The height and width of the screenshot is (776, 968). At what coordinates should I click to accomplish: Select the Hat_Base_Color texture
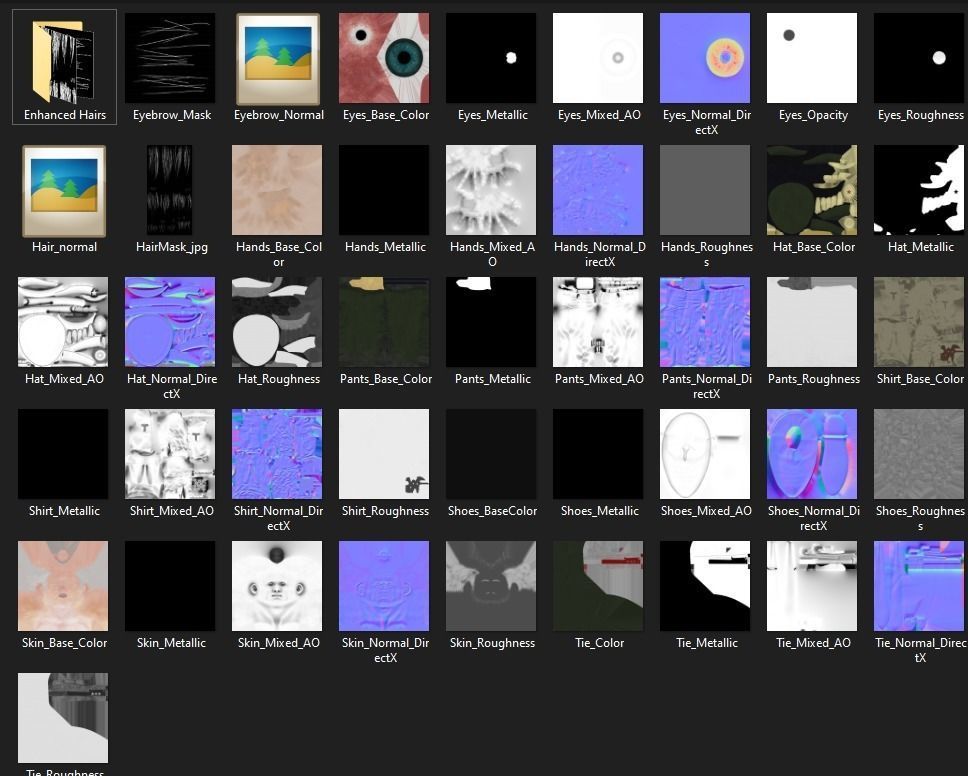(812, 190)
